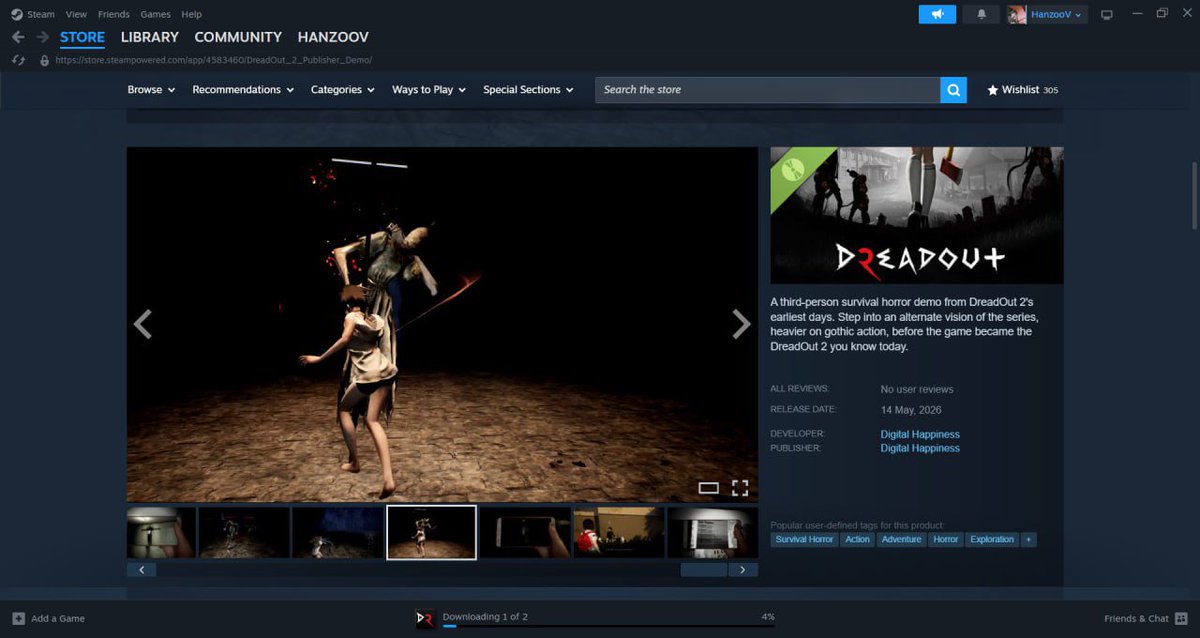The image size is (1200, 638).
Task: Select first screenshot thumbnail
Action: point(161,532)
